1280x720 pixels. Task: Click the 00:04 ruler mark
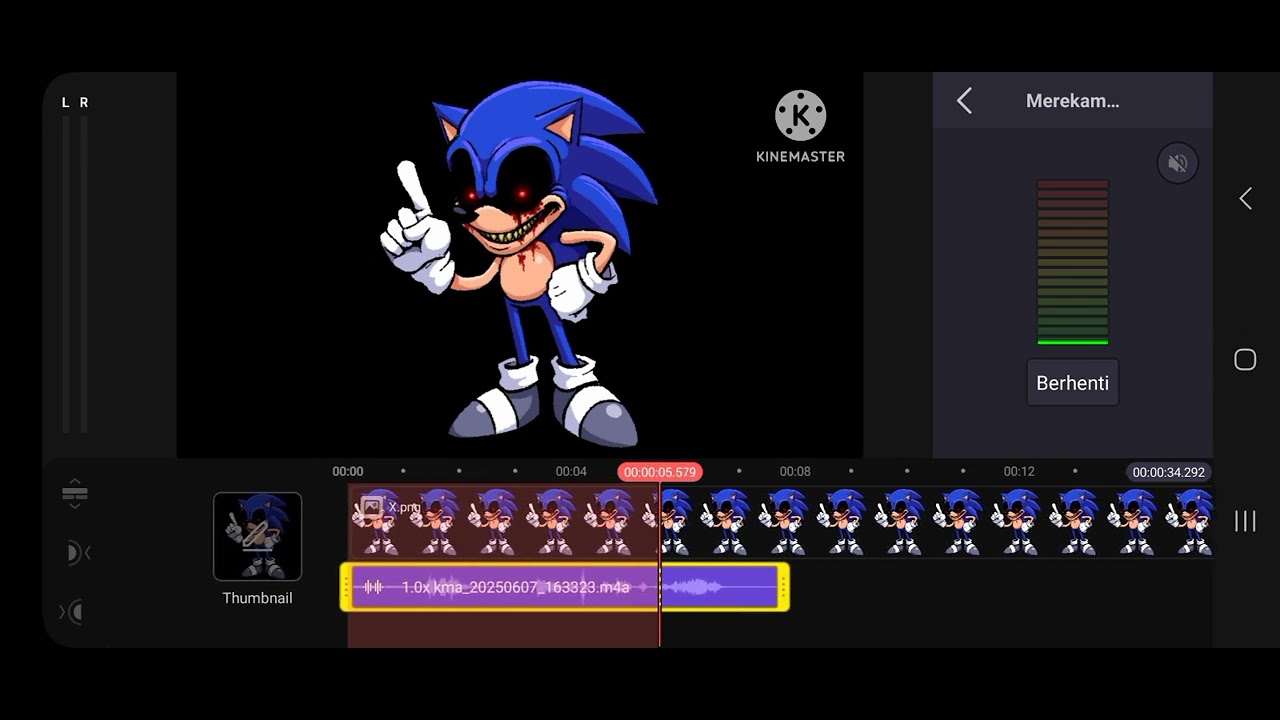pos(571,471)
